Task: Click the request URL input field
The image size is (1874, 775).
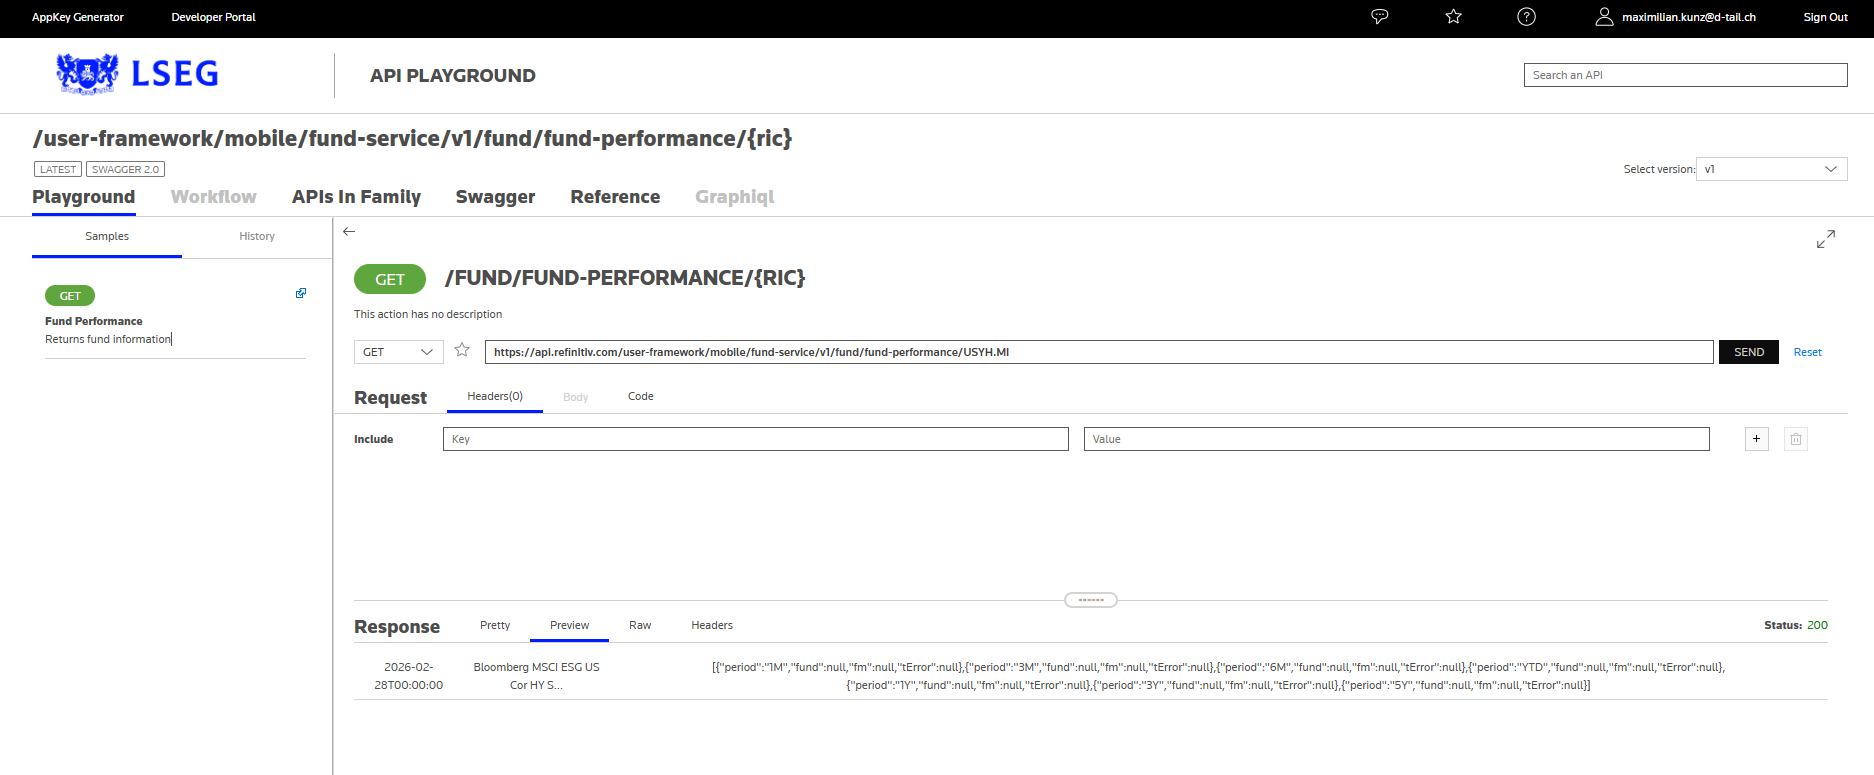Action: point(1099,352)
